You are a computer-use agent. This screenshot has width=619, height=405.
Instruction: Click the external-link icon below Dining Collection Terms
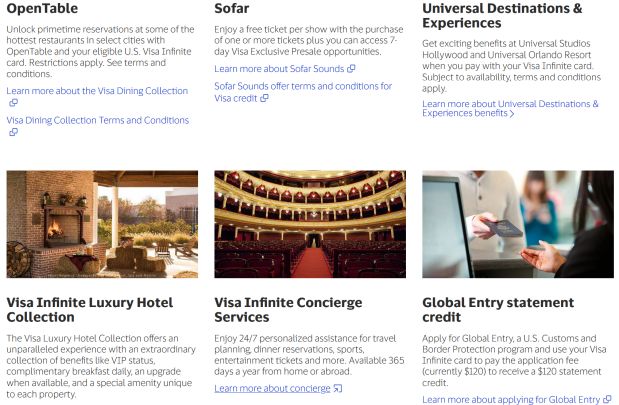[x=13, y=132]
